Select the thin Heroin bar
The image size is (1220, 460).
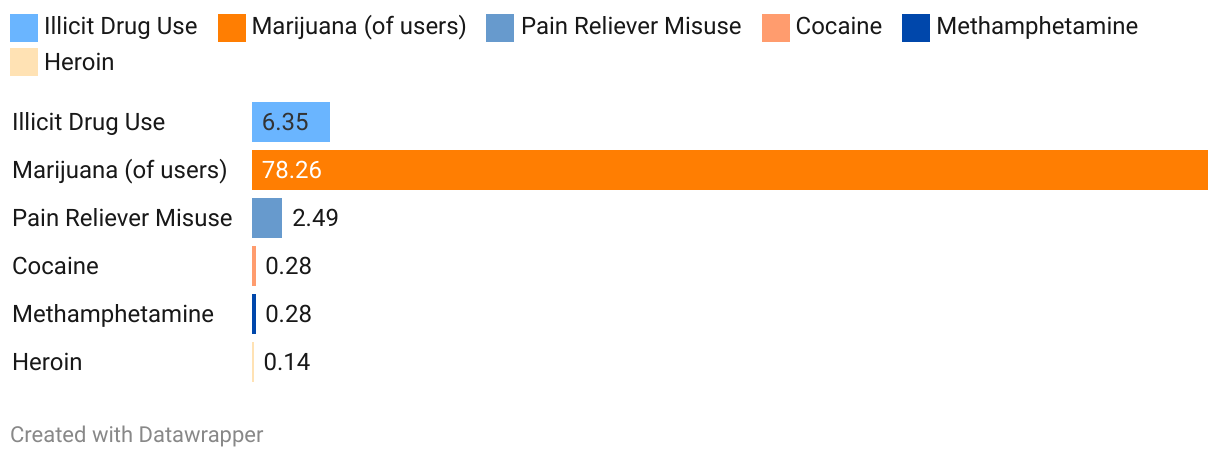[x=253, y=362]
